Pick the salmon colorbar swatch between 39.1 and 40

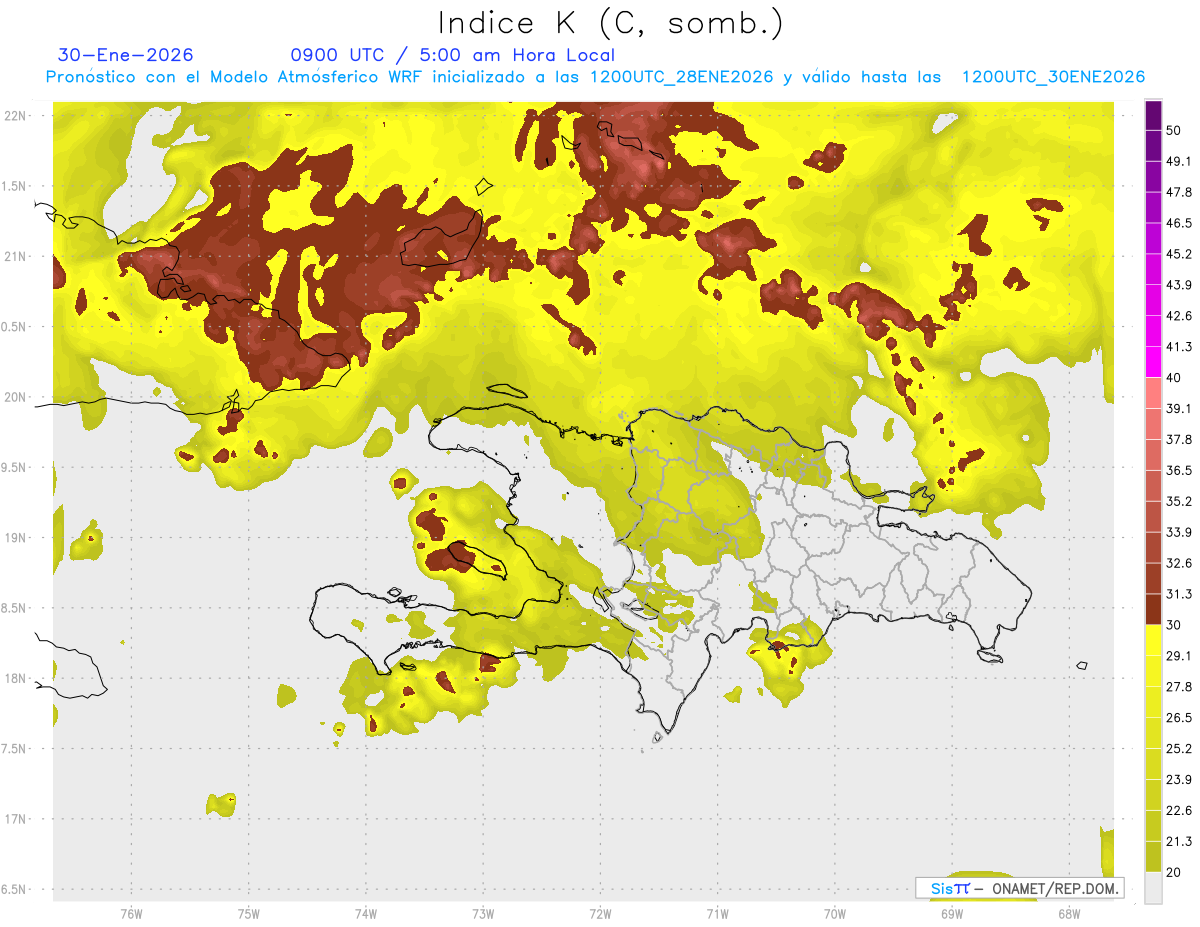click(x=1154, y=393)
